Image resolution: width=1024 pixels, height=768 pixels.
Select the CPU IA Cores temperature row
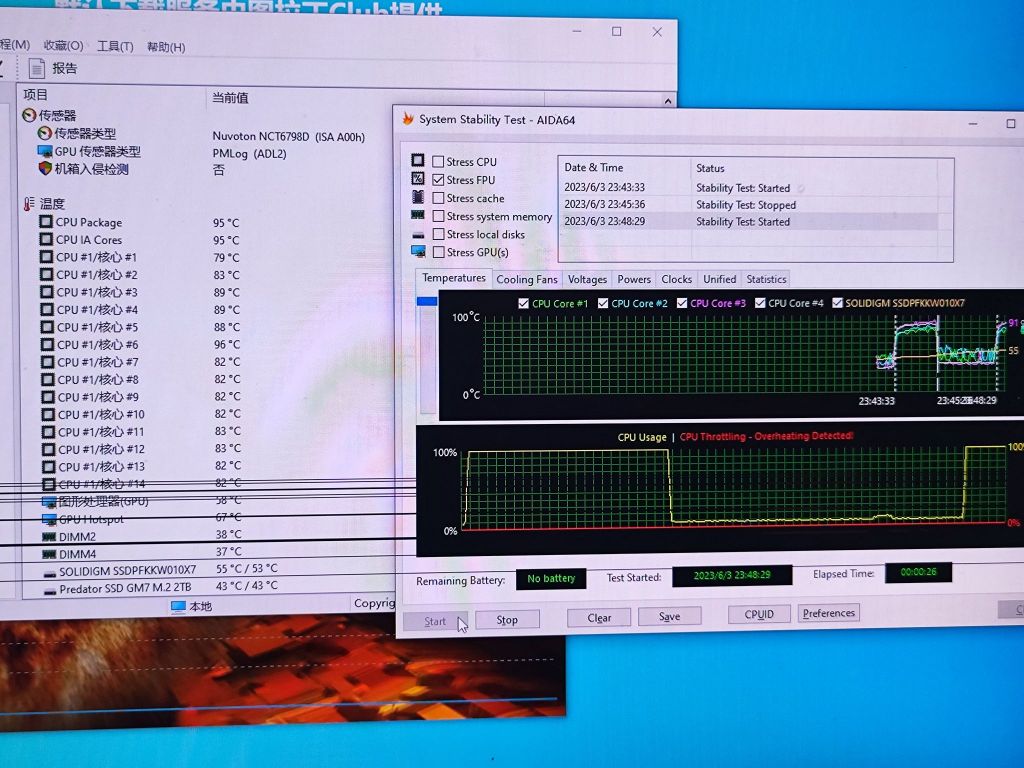pyautogui.click(x=89, y=240)
